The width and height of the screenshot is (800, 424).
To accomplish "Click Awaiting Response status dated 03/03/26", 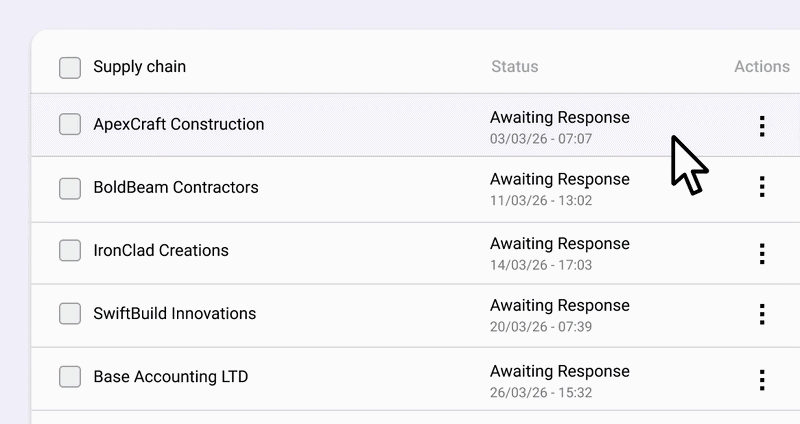I will (559, 118).
